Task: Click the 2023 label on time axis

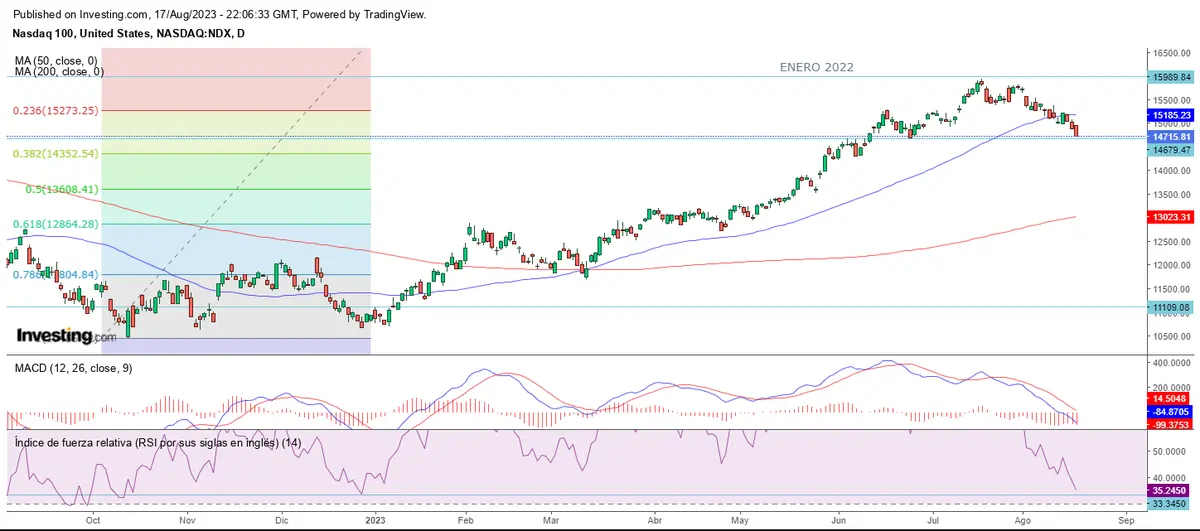Action: pos(375,520)
